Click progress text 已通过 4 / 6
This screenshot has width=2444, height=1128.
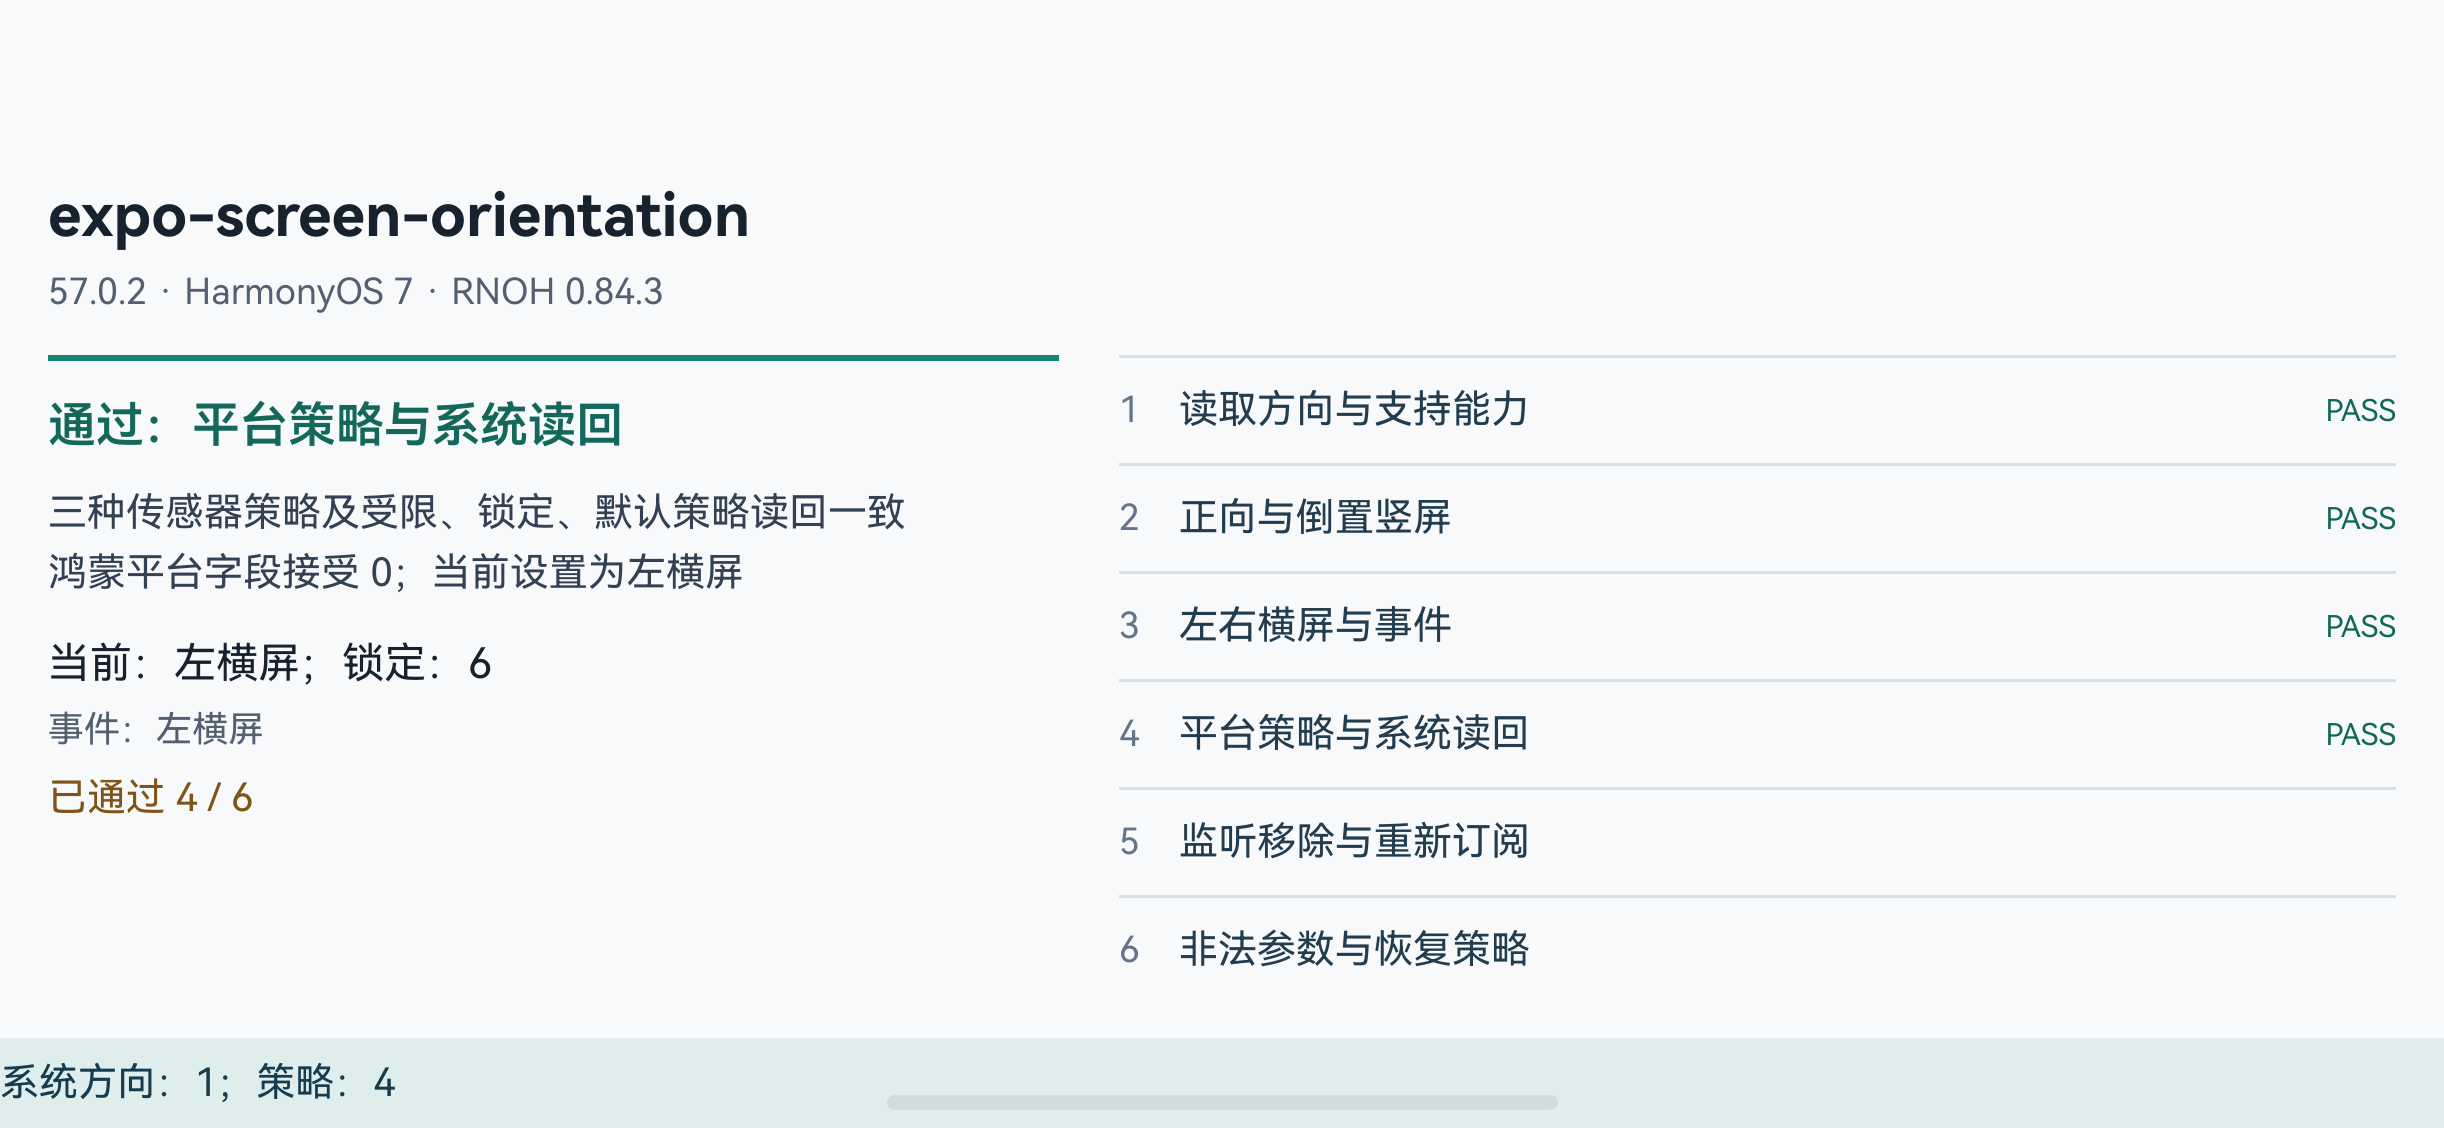coord(151,798)
